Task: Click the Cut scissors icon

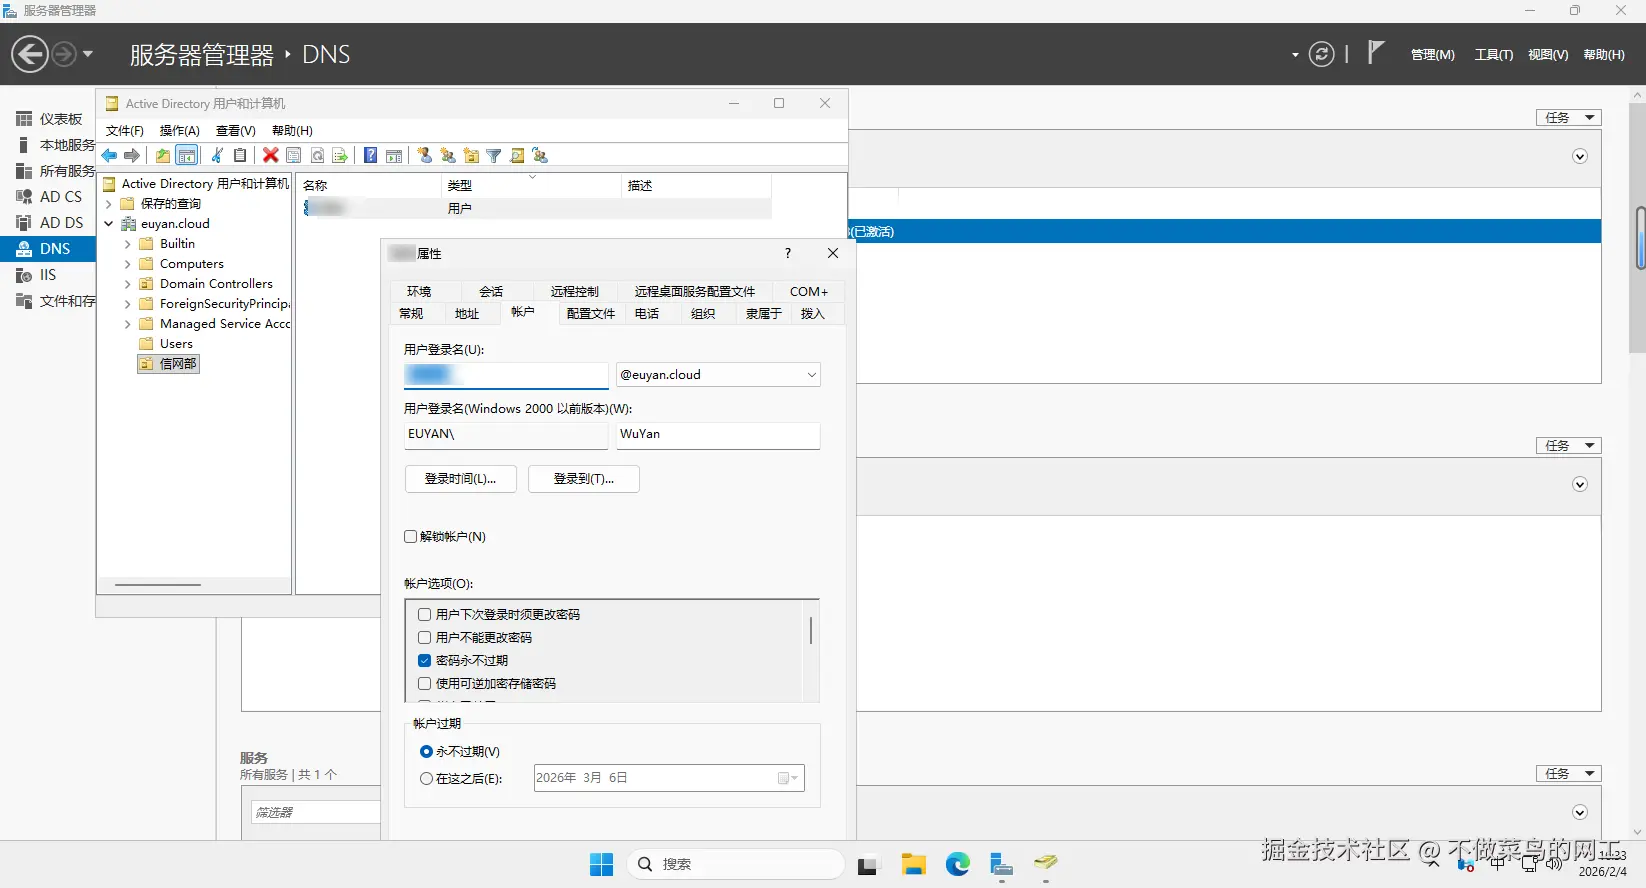Action: click(x=217, y=155)
